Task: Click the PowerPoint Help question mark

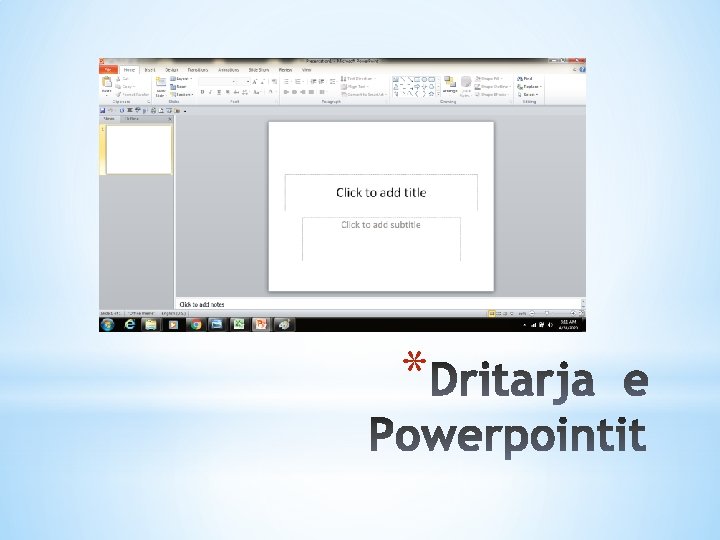Action: [x=582, y=70]
